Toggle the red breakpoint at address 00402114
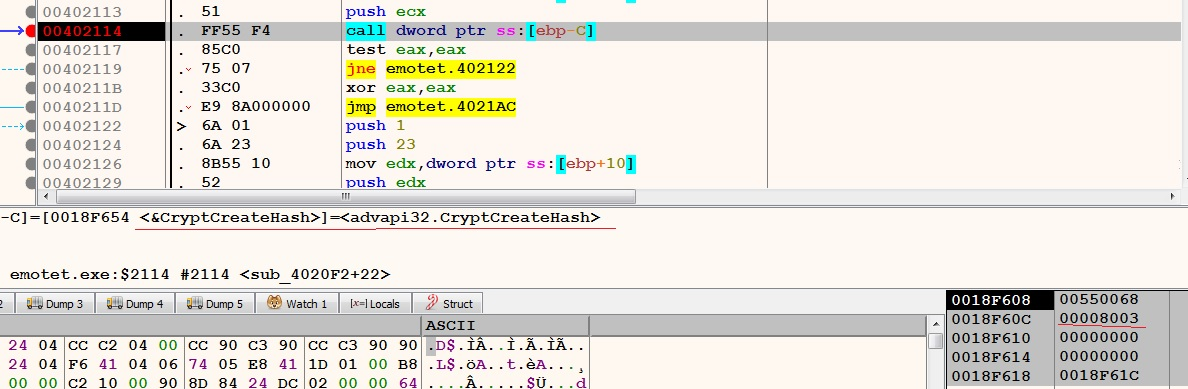The height and width of the screenshot is (389, 1188). [x=30, y=31]
